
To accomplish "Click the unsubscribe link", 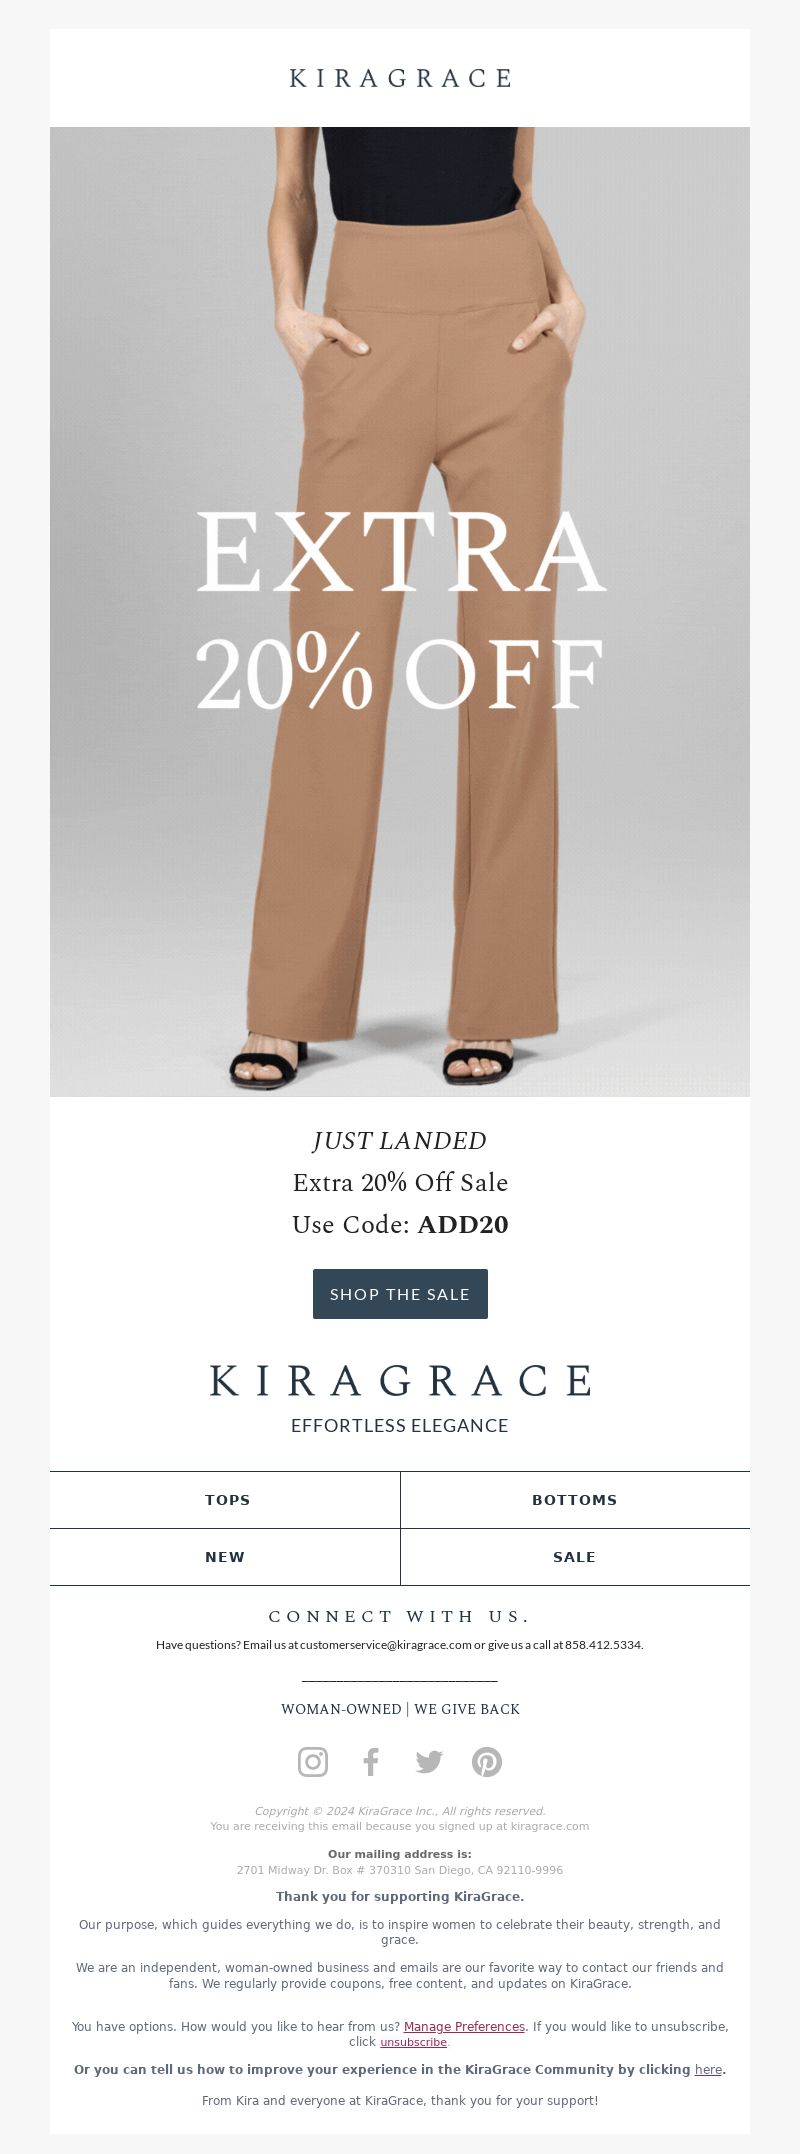I will [413, 2042].
